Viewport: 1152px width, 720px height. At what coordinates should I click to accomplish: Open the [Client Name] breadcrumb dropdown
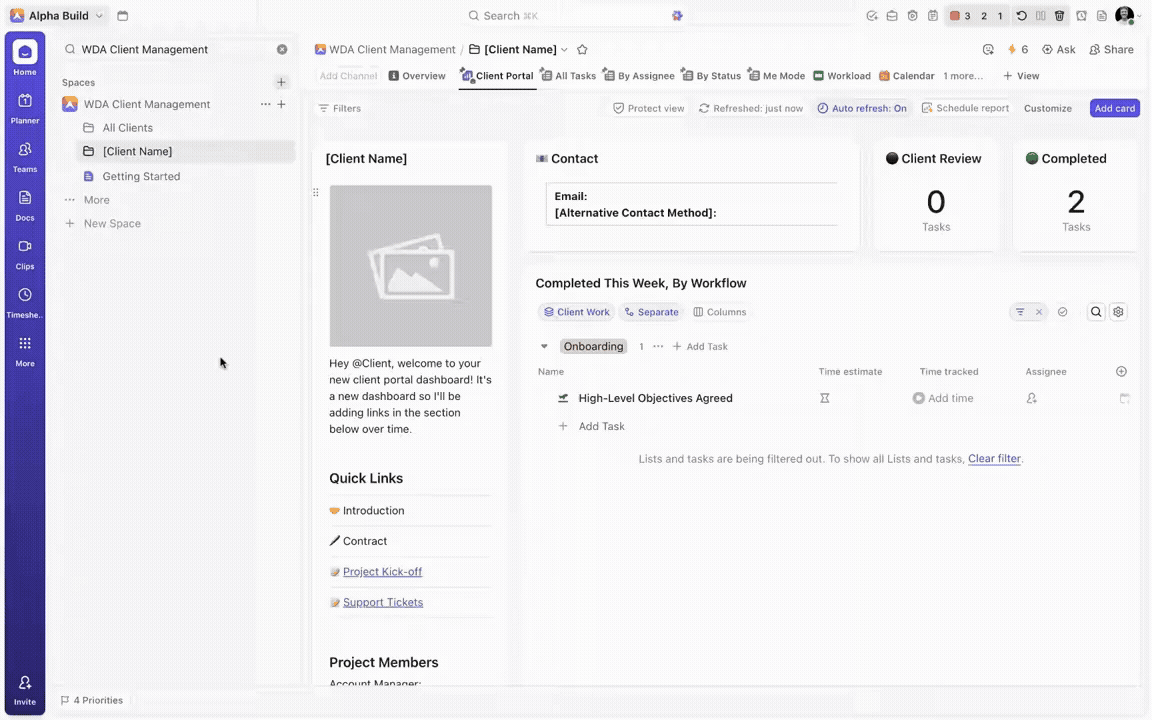pyautogui.click(x=563, y=49)
